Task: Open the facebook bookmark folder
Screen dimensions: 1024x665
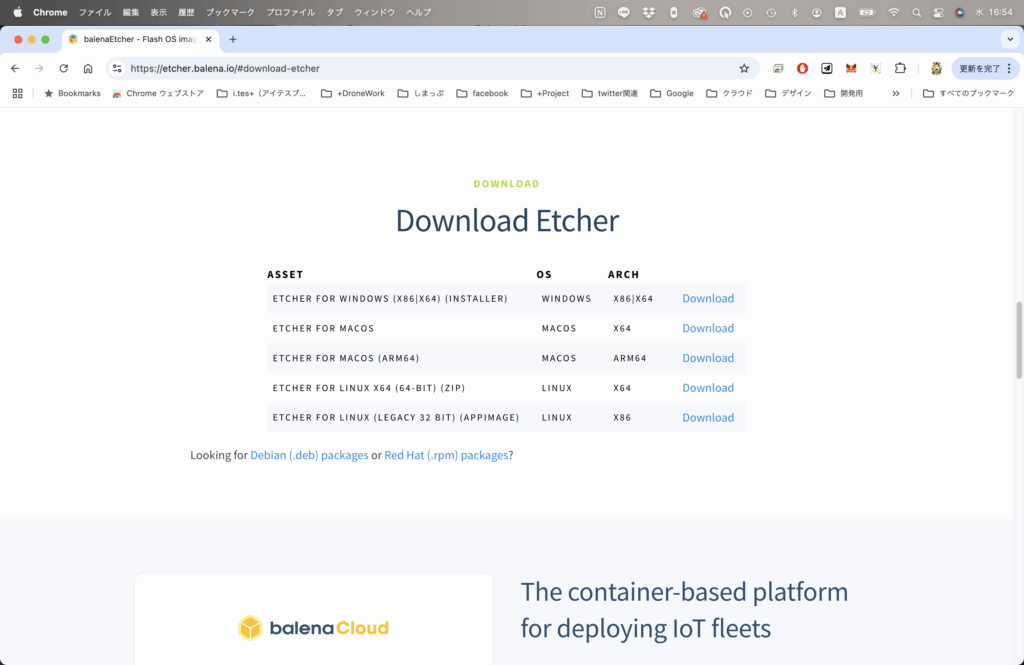Action: (482, 93)
